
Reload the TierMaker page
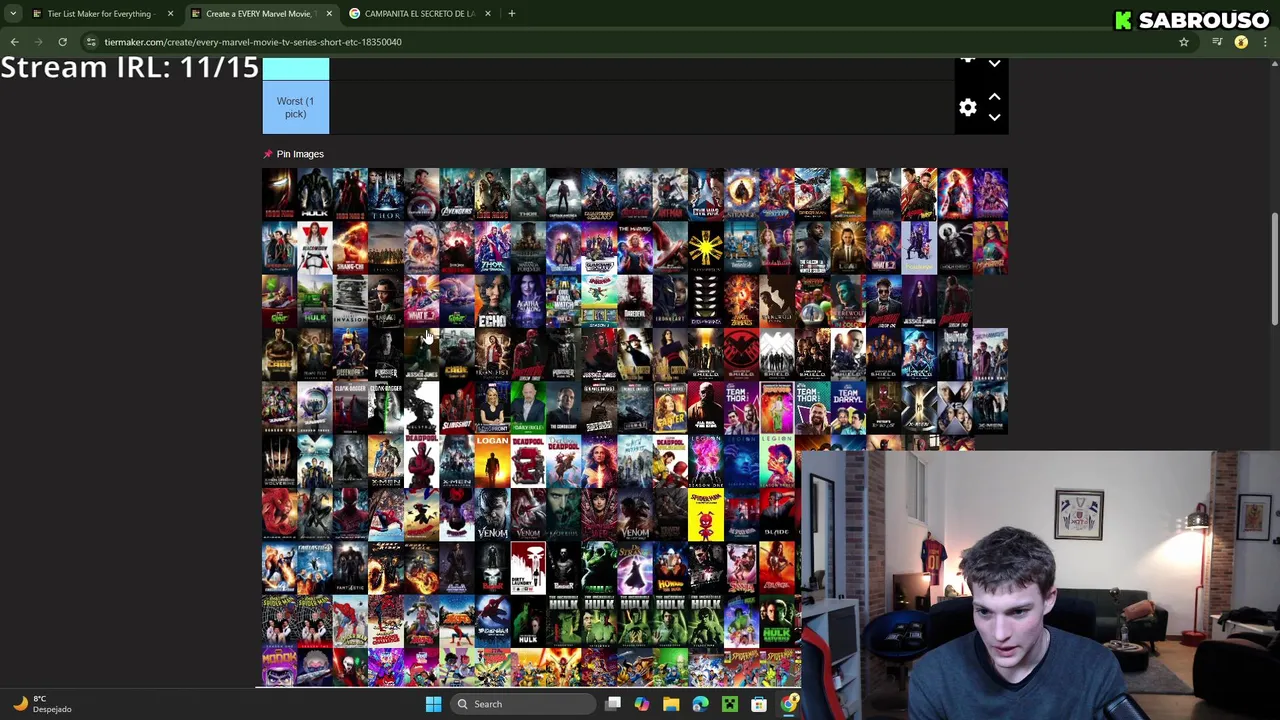(62, 42)
